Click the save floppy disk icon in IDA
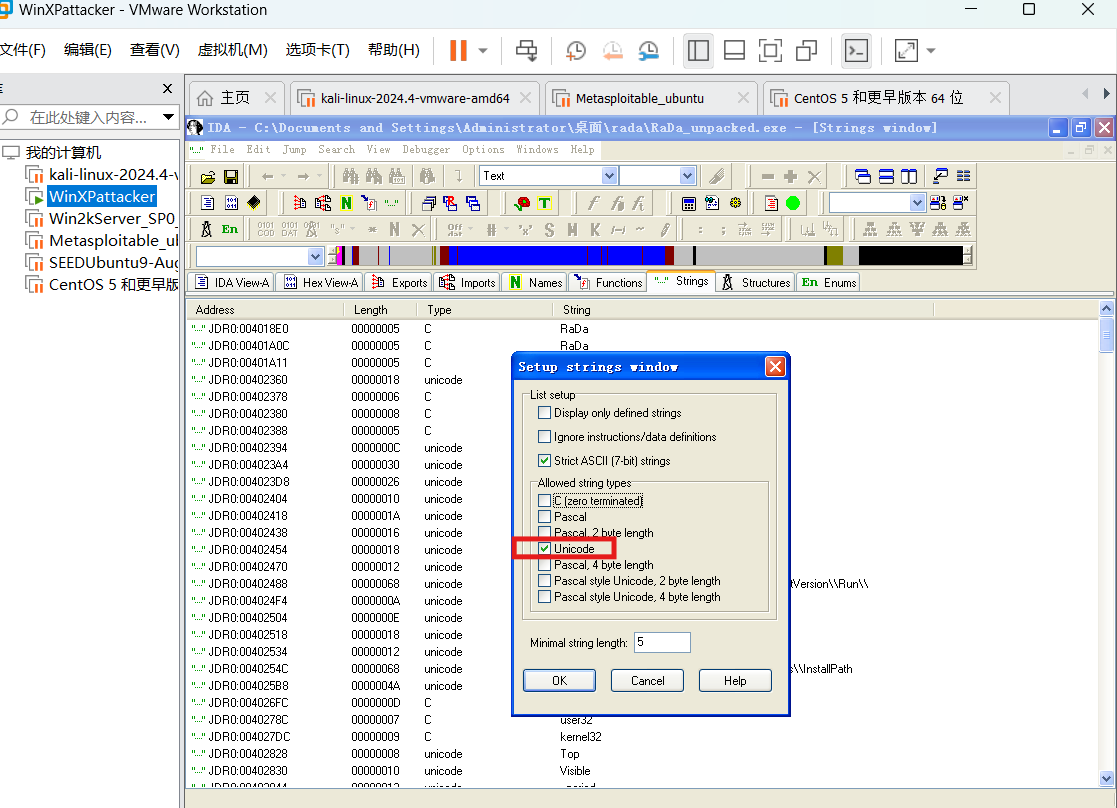The width and height of the screenshot is (1117, 808). [x=231, y=177]
